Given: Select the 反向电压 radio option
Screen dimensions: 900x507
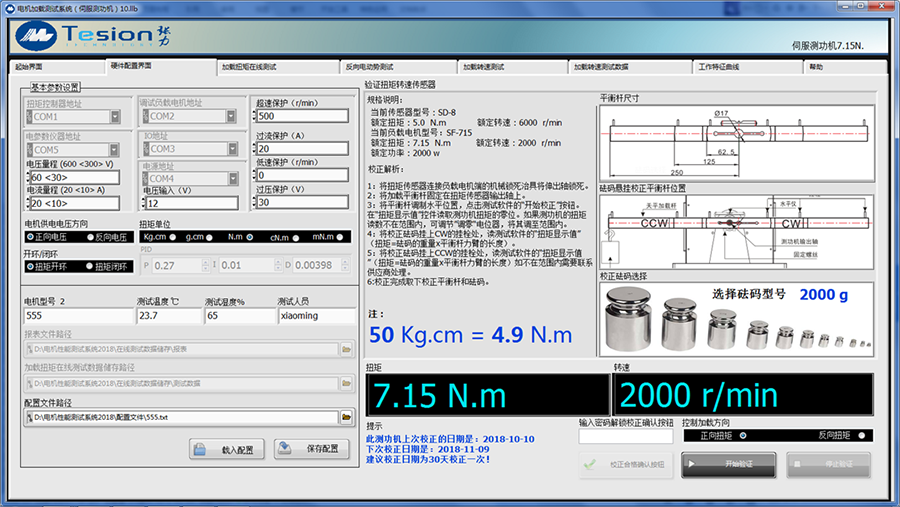Looking at the screenshot, I should tap(92, 237).
